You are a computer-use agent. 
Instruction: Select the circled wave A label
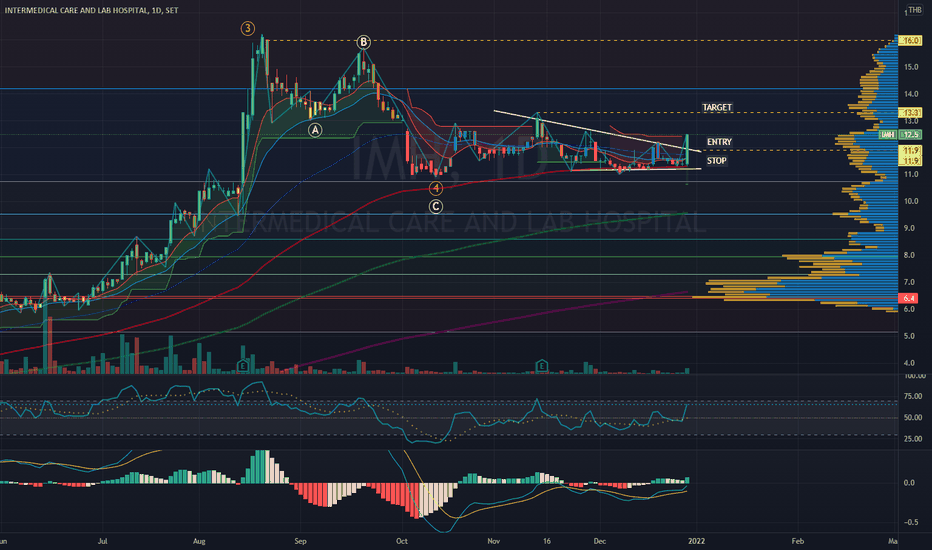pos(315,130)
